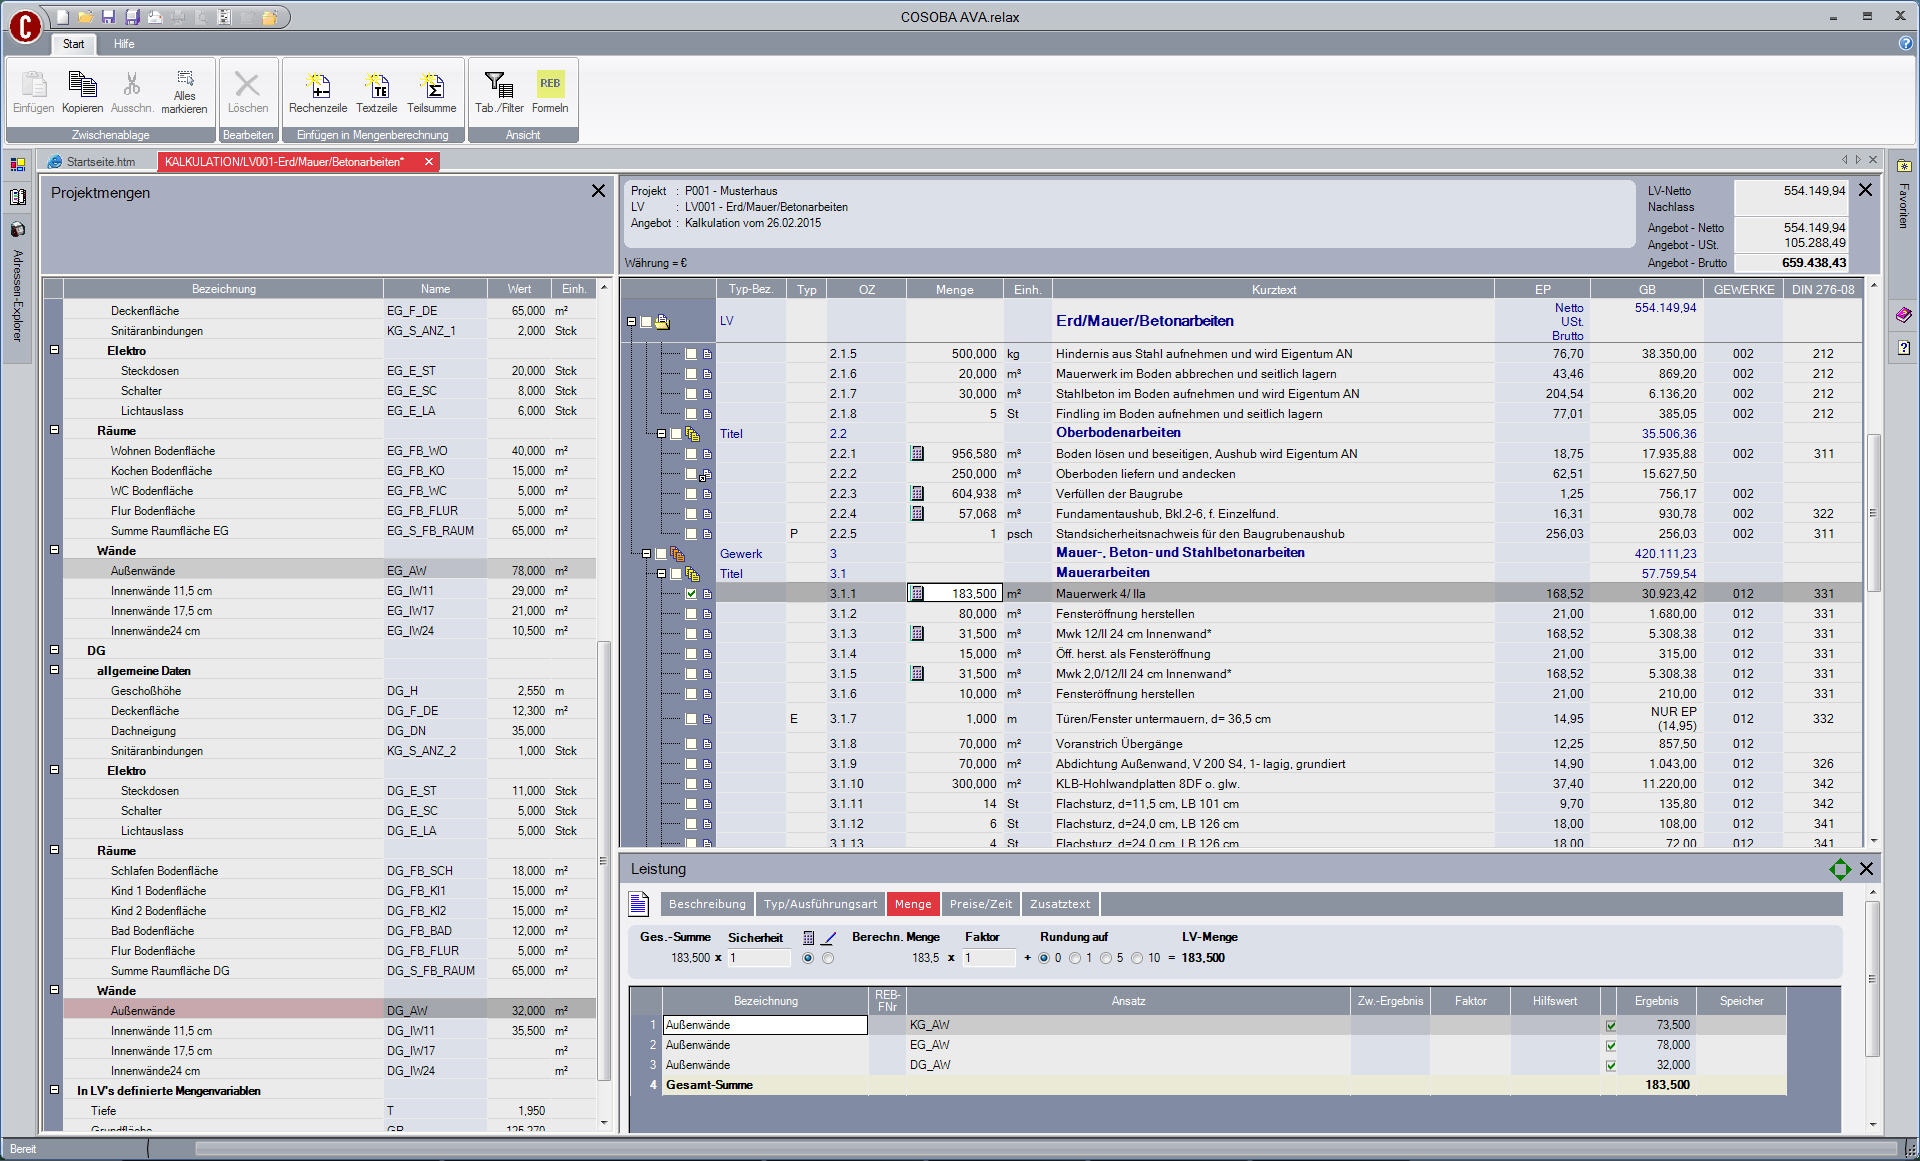The height and width of the screenshot is (1161, 1920).
Task: Open the Adressen-Explorer side panel
Action: [17, 295]
